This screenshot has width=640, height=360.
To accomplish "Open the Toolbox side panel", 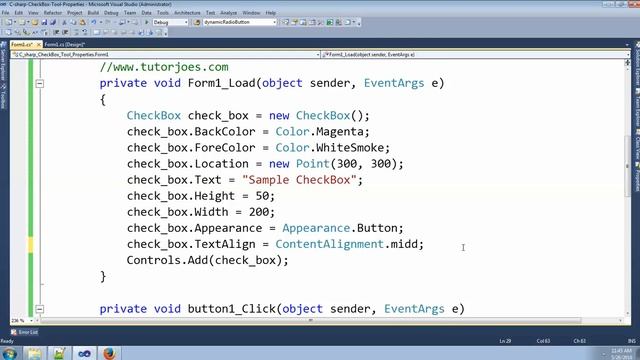I will click(x=3, y=97).
